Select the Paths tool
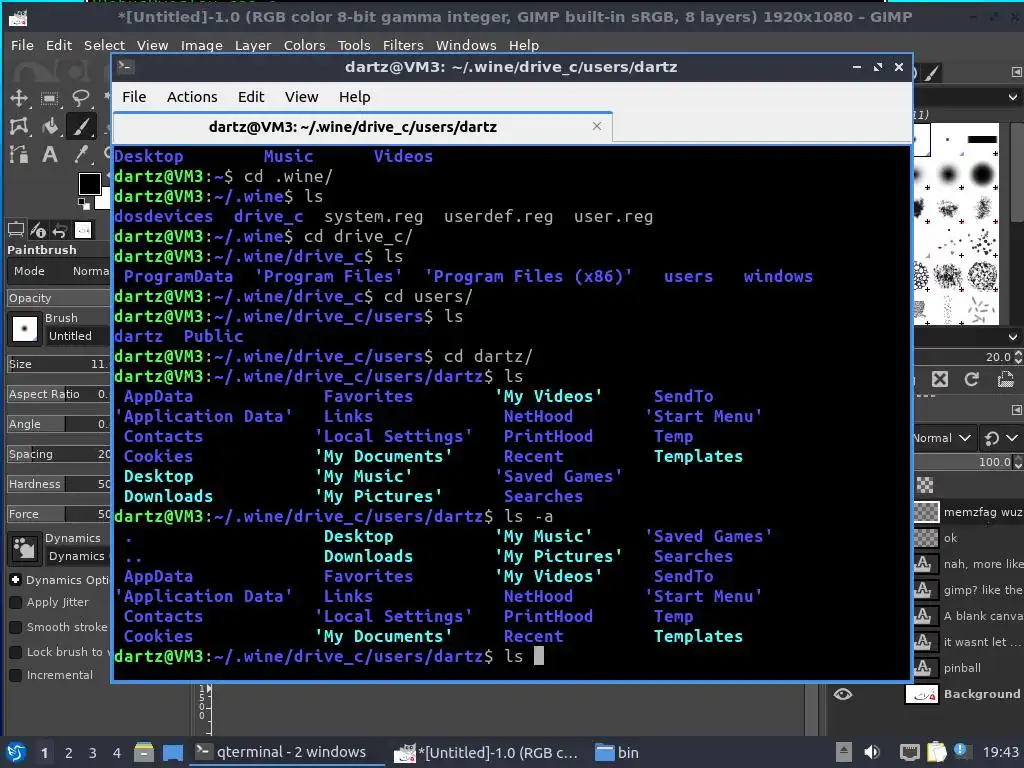Screen dimensions: 1024x768 point(19,154)
